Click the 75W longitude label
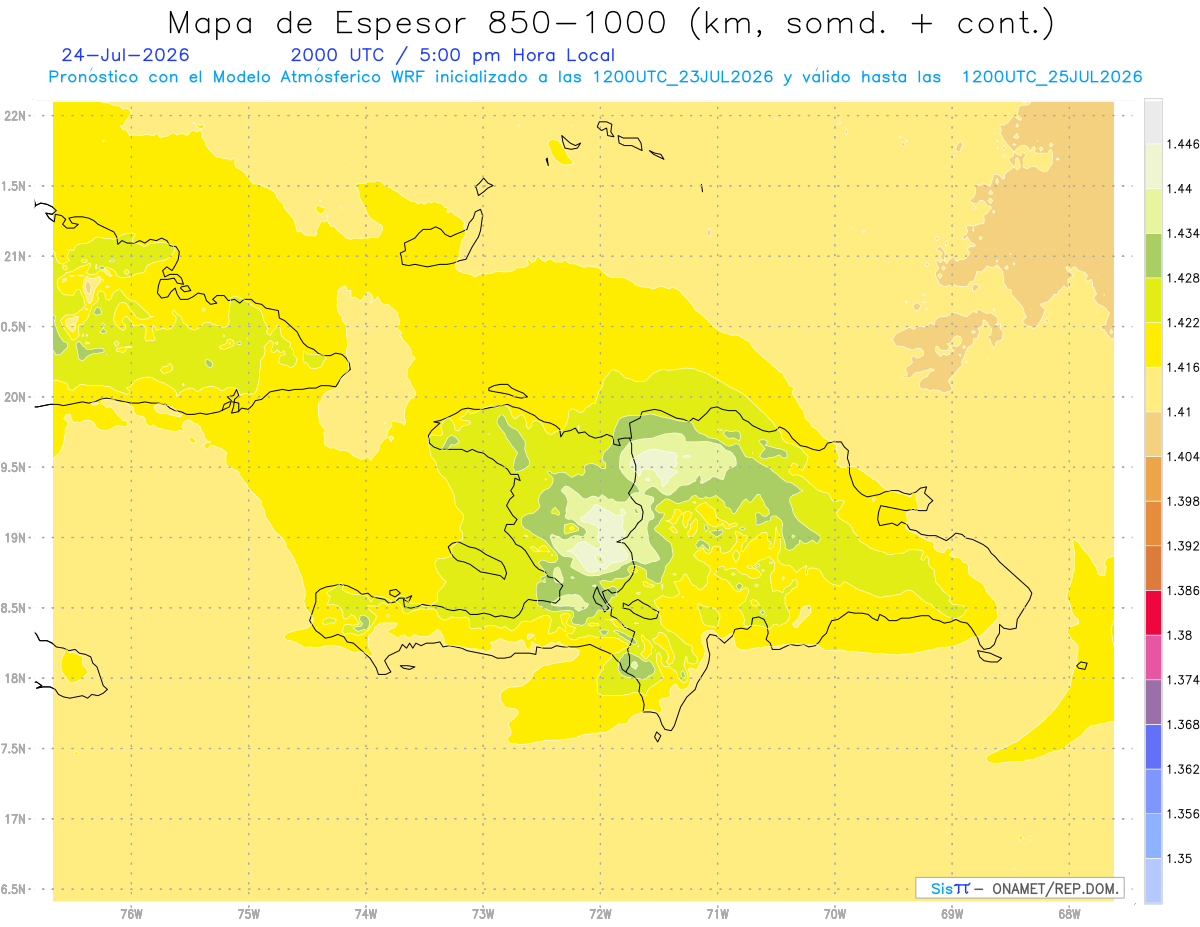The width and height of the screenshot is (1200, 927). (x=249, y=913)
